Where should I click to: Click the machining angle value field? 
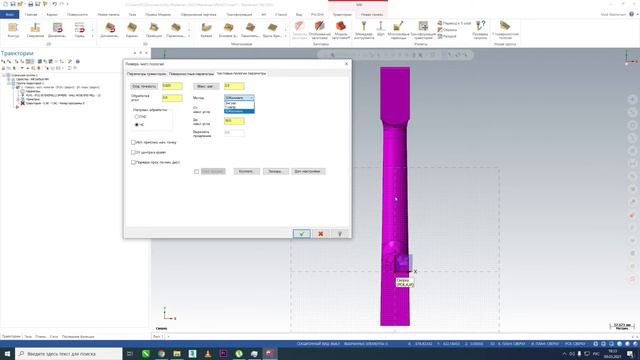(172, 98)
